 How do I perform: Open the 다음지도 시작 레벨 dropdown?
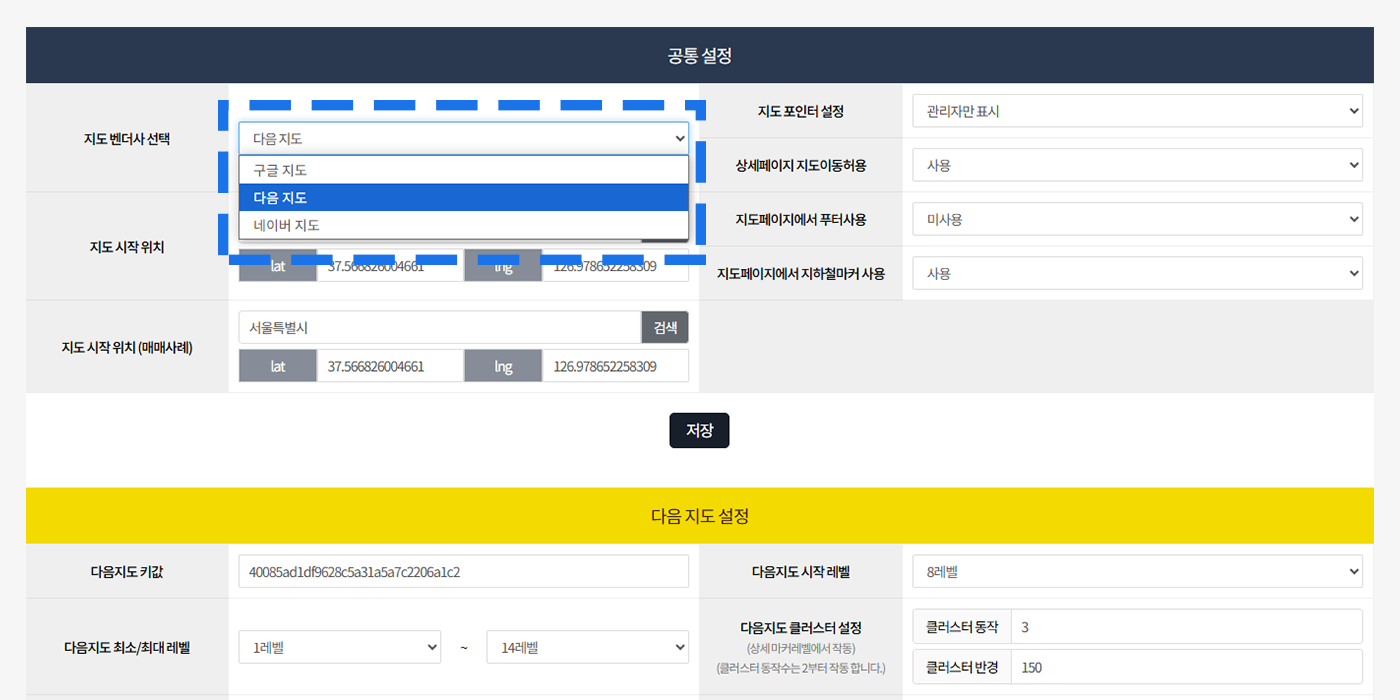point(1137,572)
